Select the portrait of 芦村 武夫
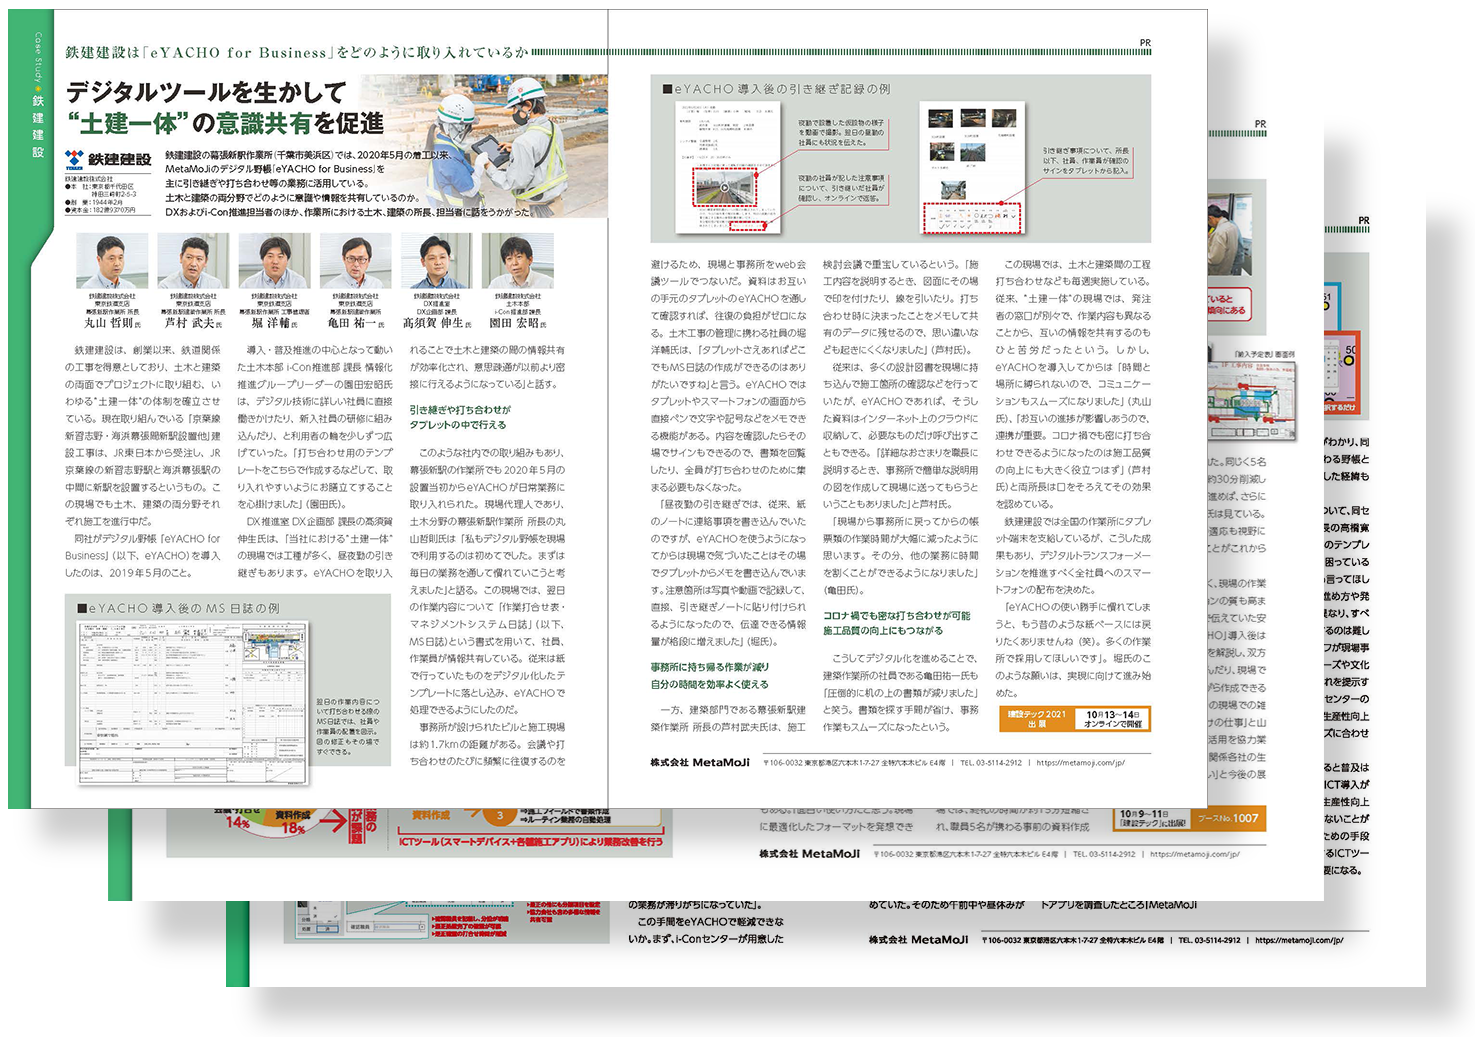 click(x=193, y=262)
